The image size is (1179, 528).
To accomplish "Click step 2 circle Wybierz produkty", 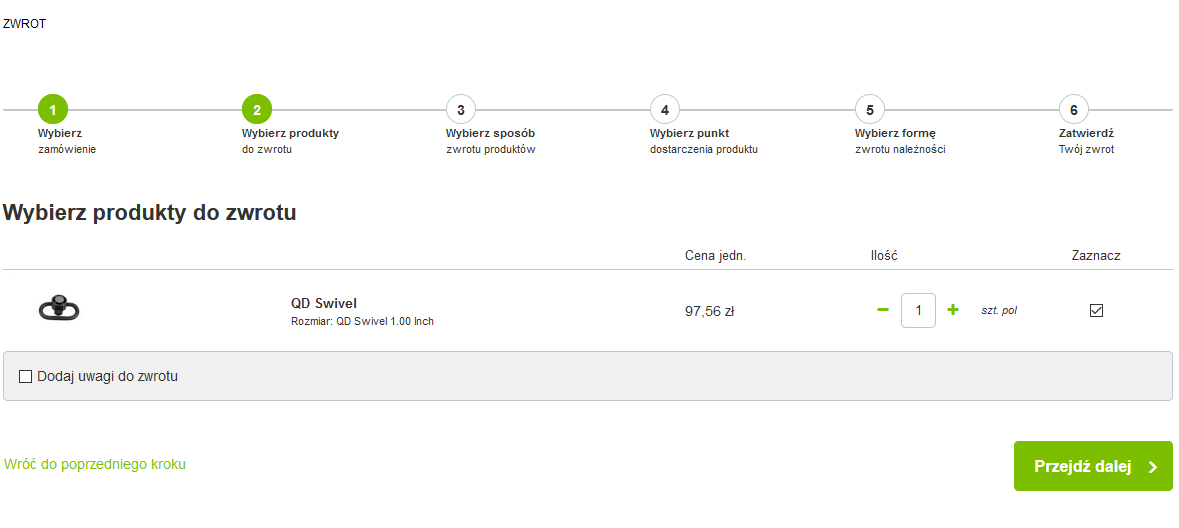I will (257, 109).
